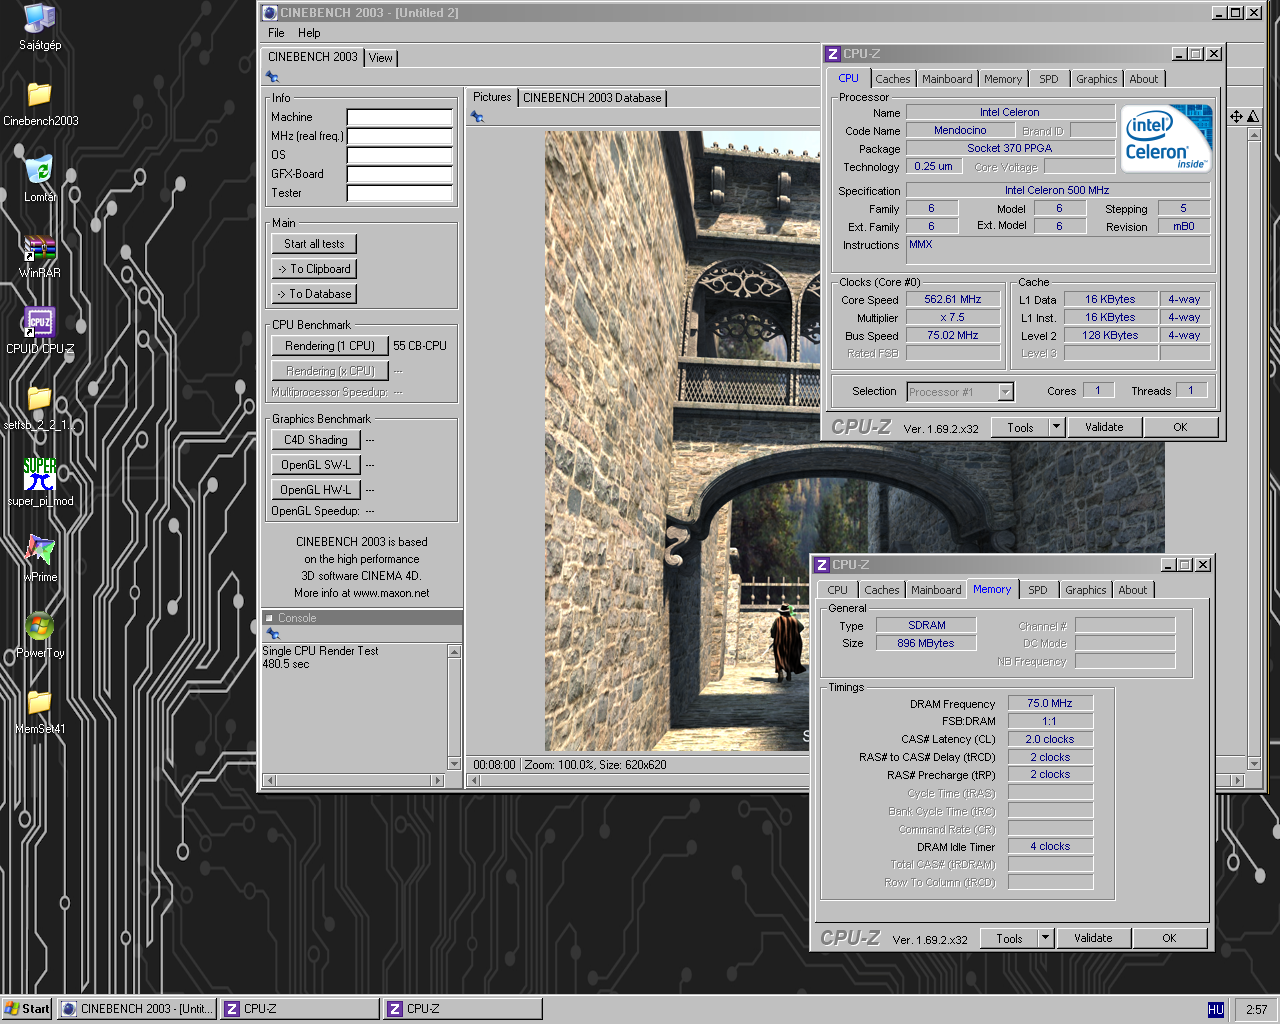The image size is (1280, 1024).
Task: Open Mainboard tab in top CPU-Z window
Action: point(947,79)
